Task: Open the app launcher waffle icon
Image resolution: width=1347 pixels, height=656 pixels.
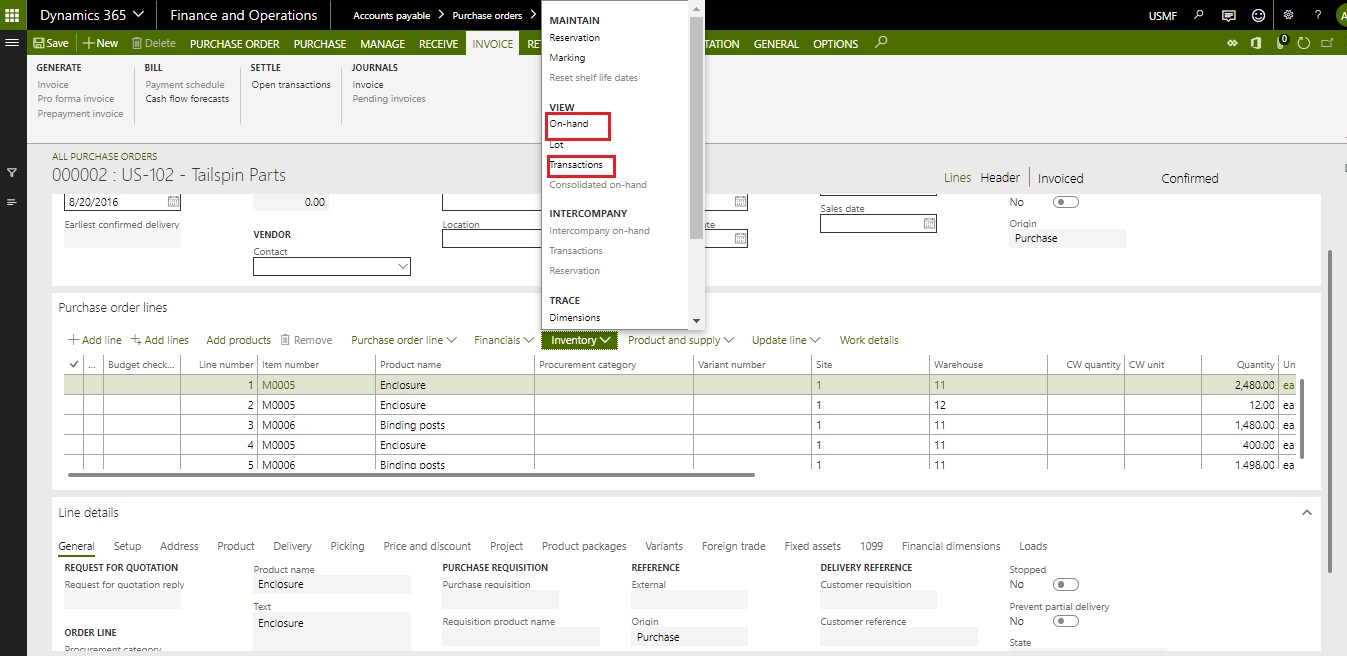Action: coord(12,15)
